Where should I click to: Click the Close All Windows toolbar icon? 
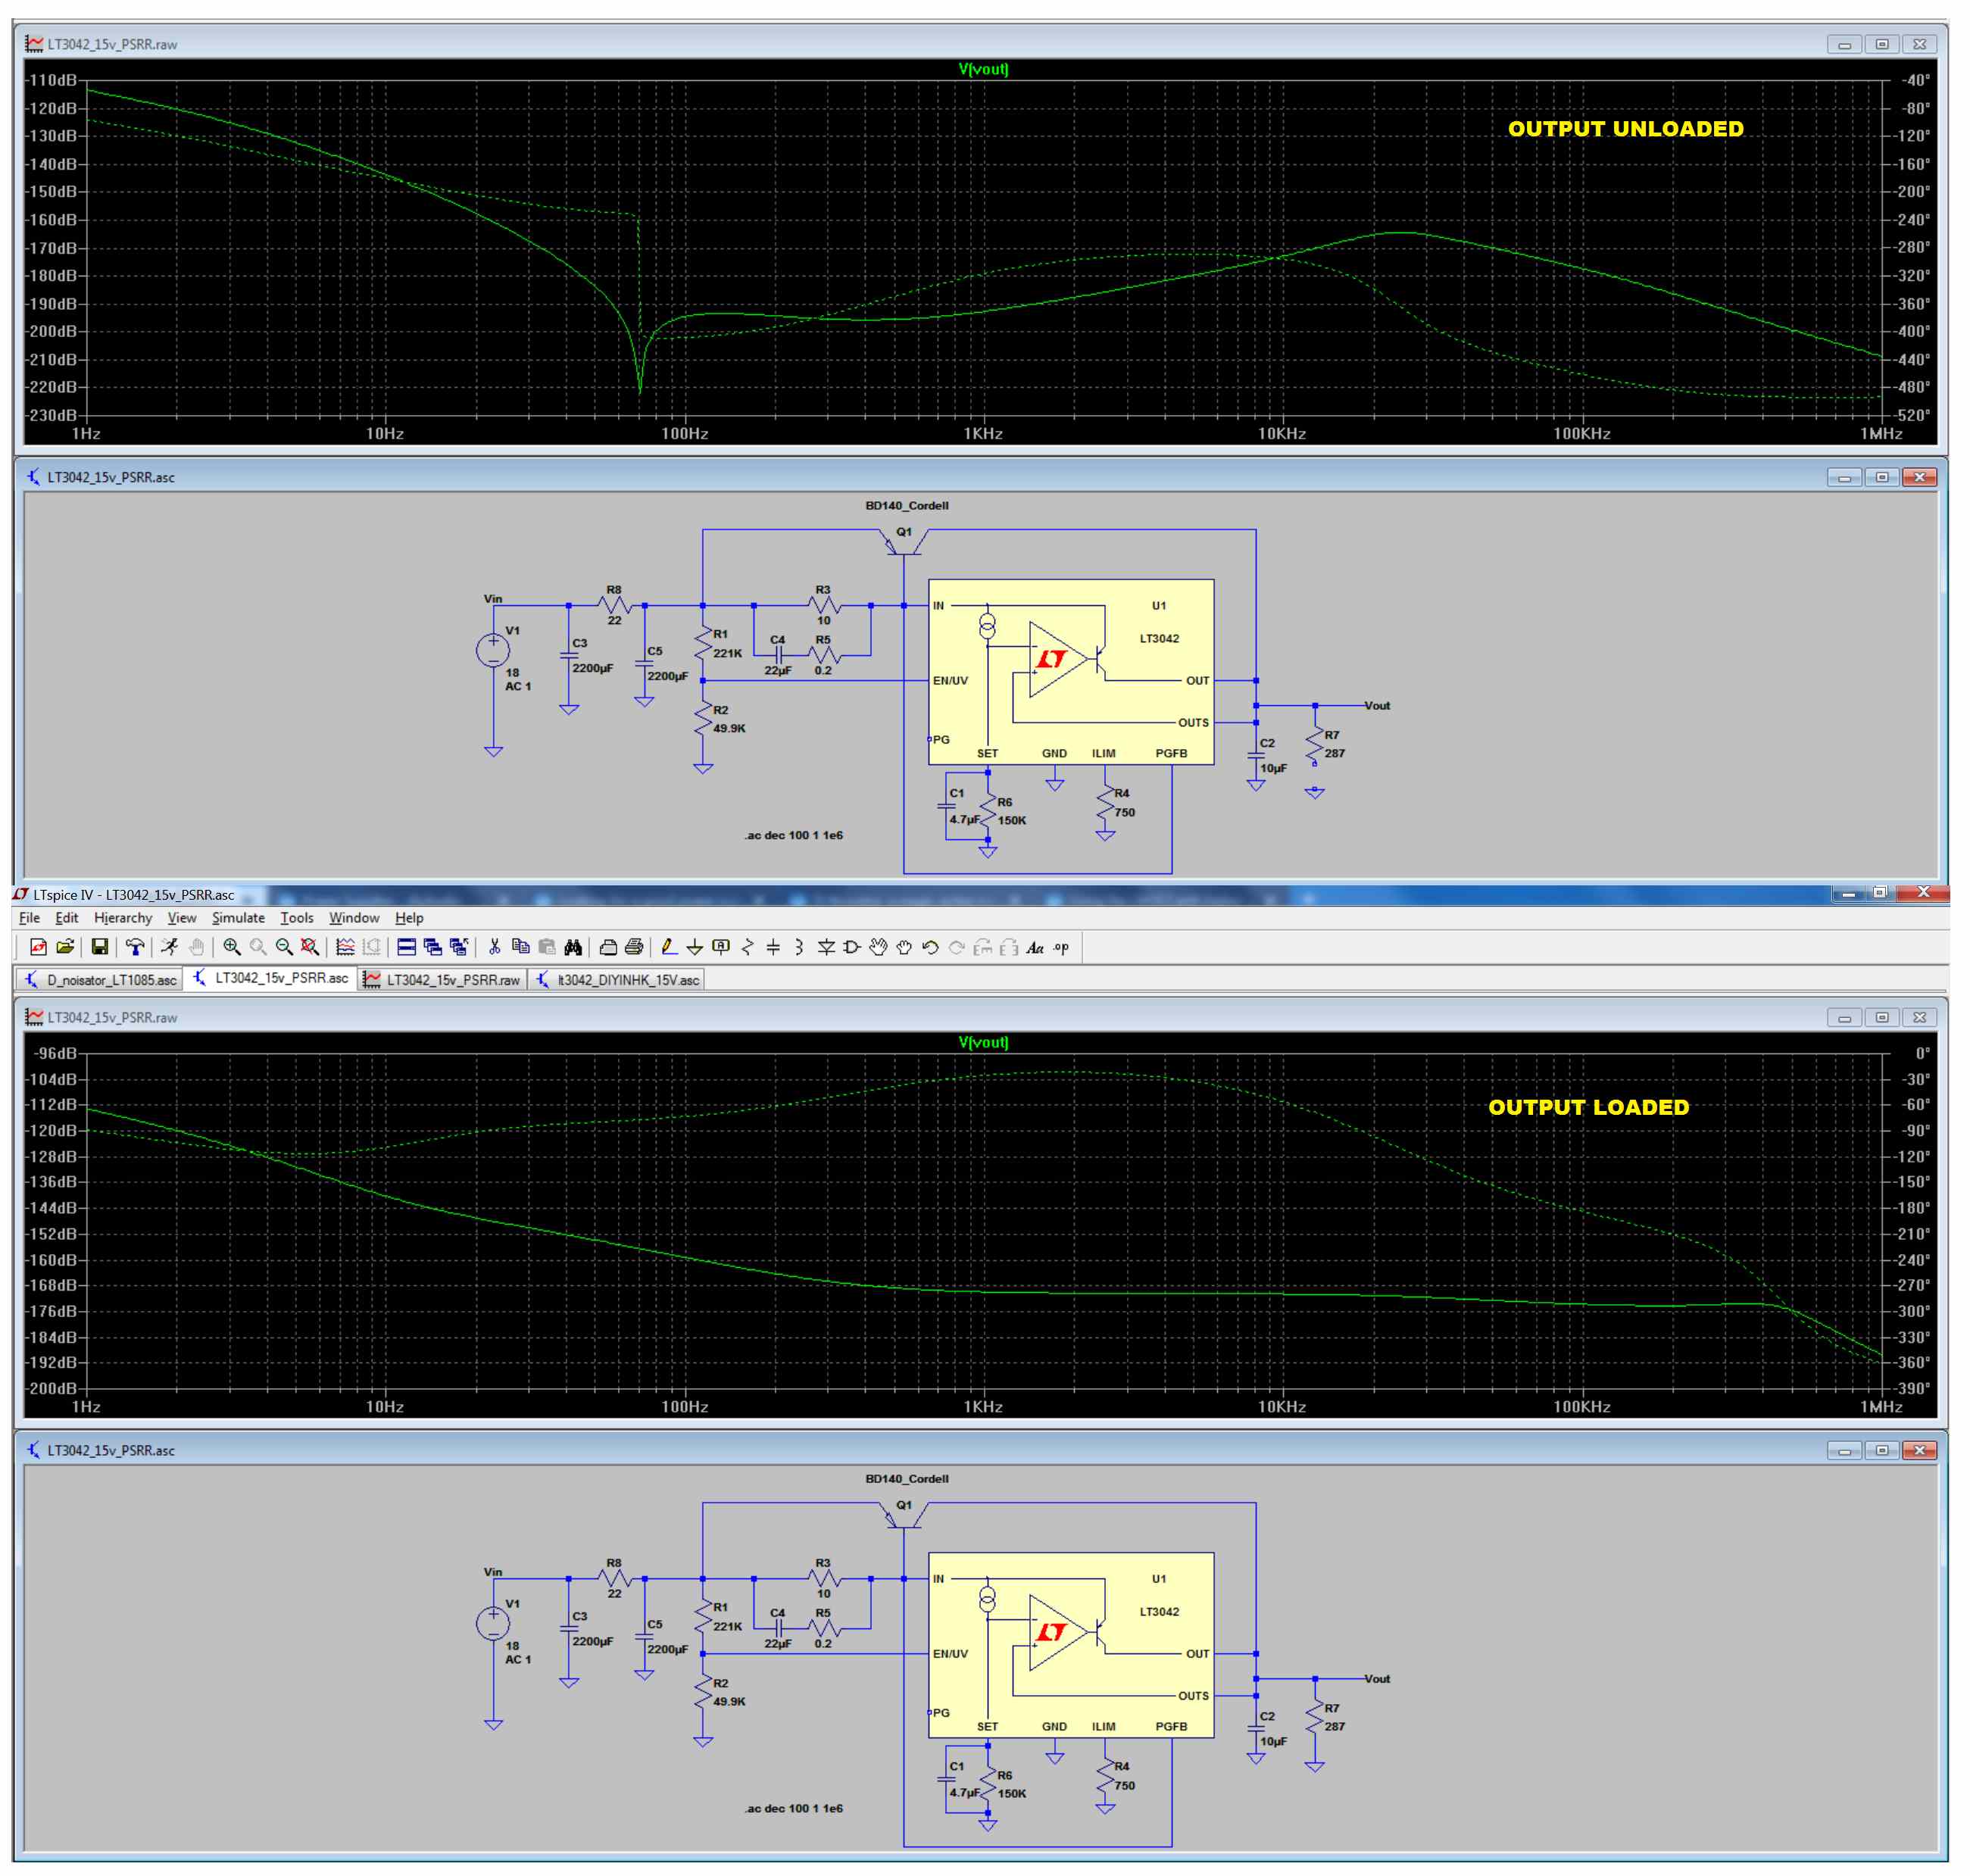[x=459, y=947]
